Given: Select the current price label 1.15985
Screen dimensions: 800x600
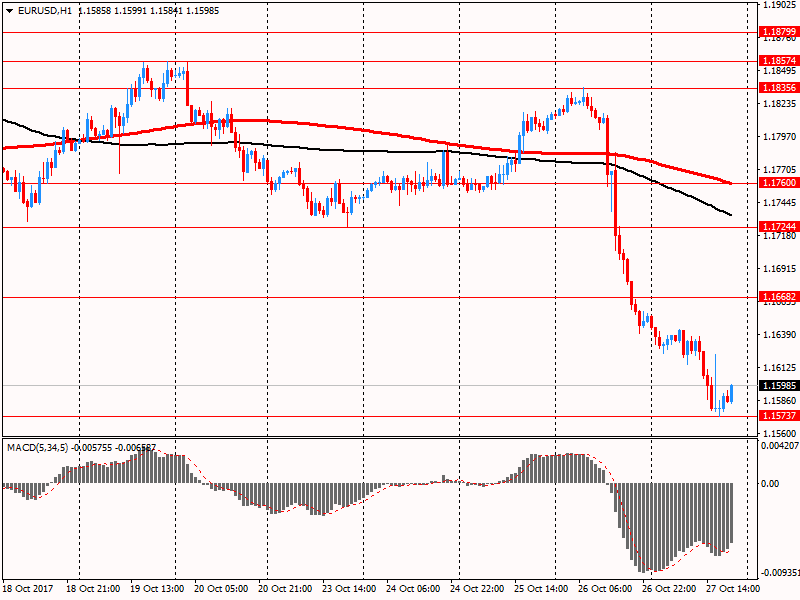Looking at the screenshot, I should coord(779,385).
